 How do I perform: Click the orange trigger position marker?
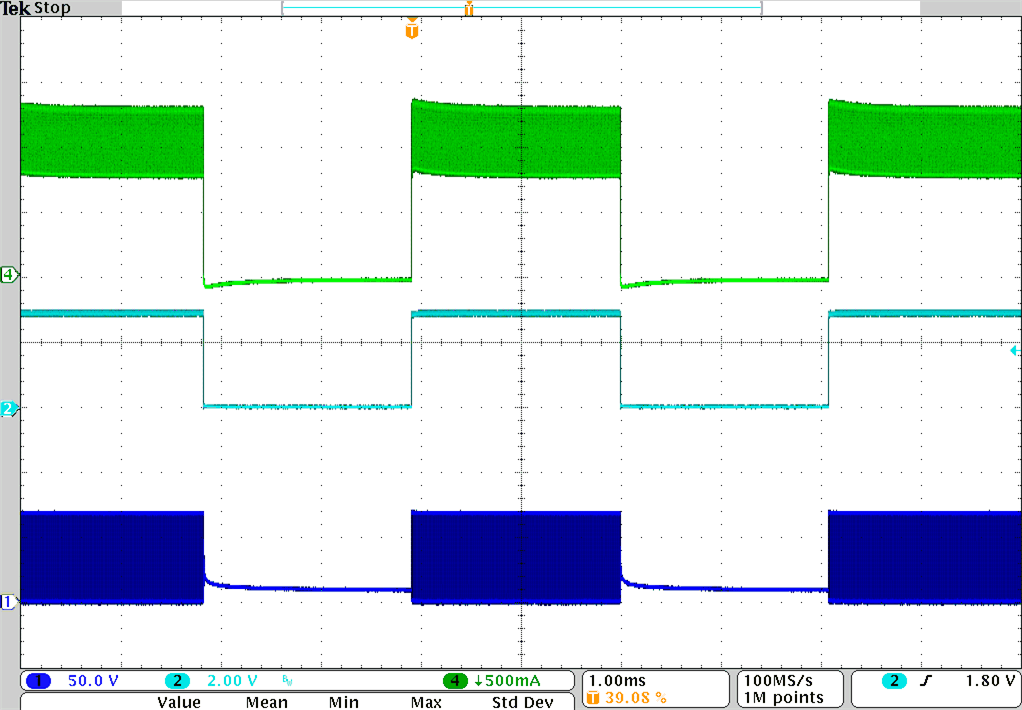coord(412,29)
